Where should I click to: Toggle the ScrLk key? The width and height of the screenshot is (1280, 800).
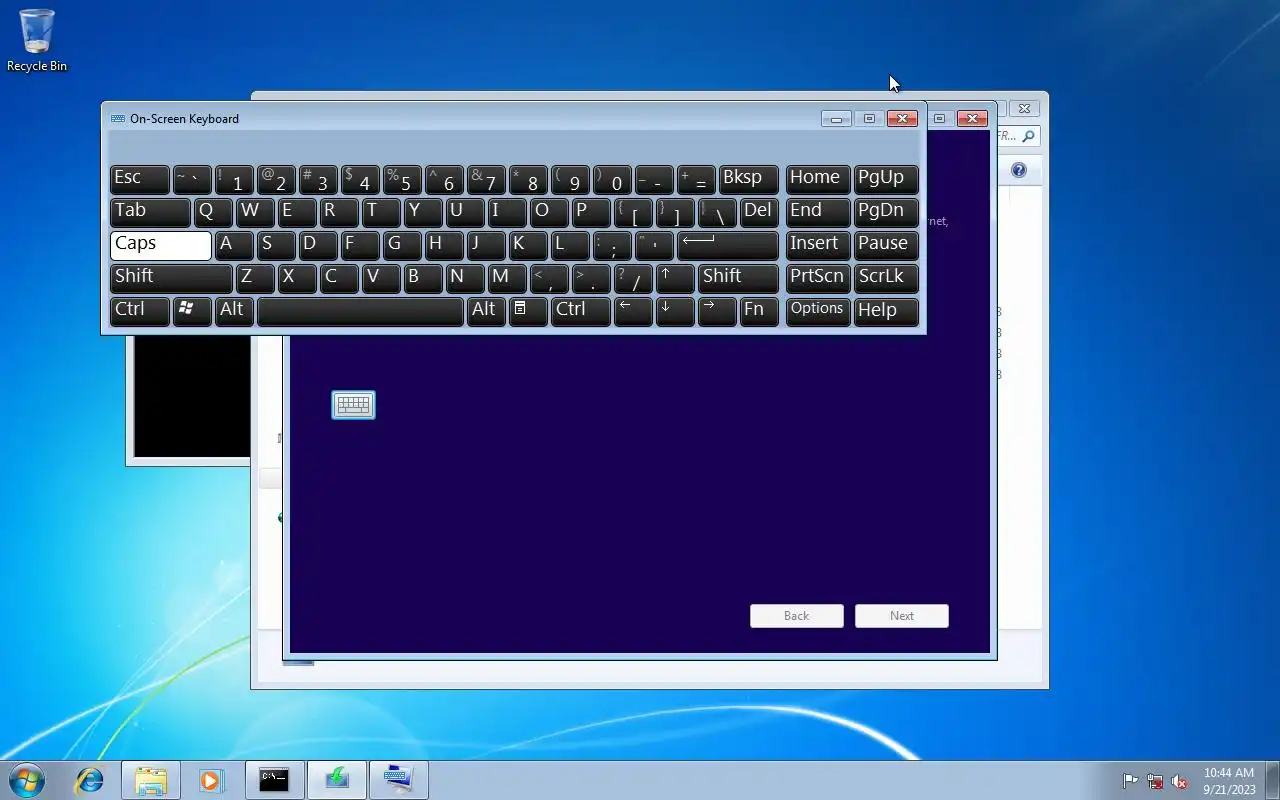(x=886, y=278)
